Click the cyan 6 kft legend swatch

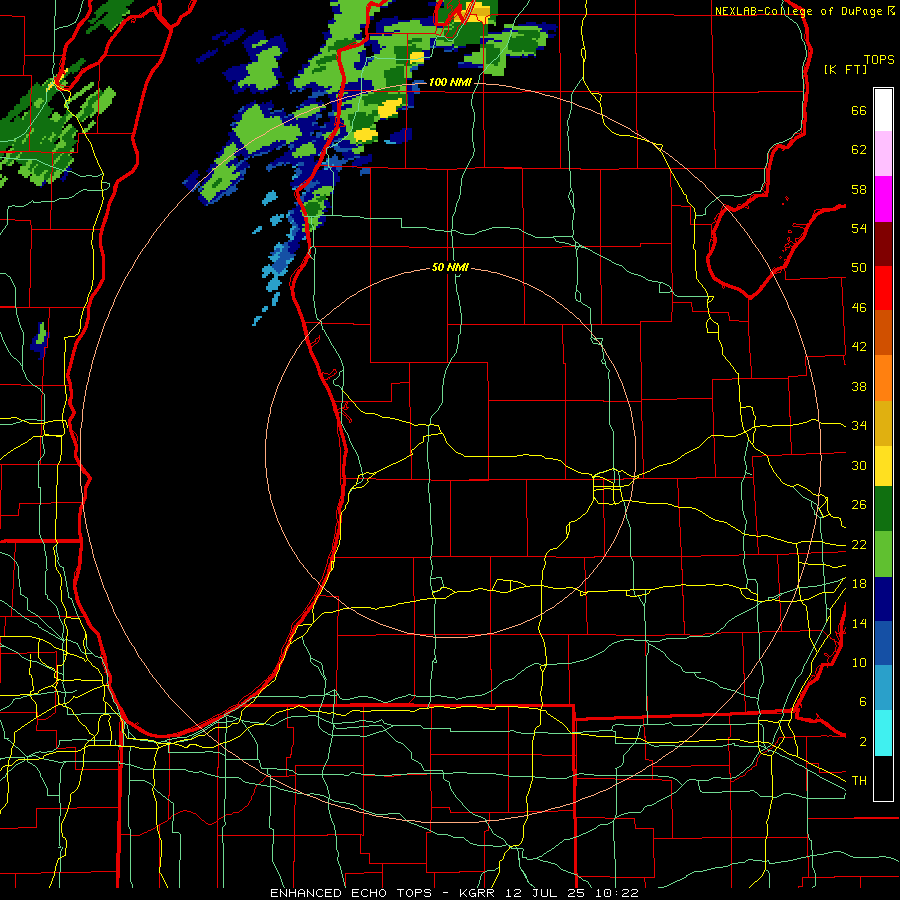click(x=883, y=733)
